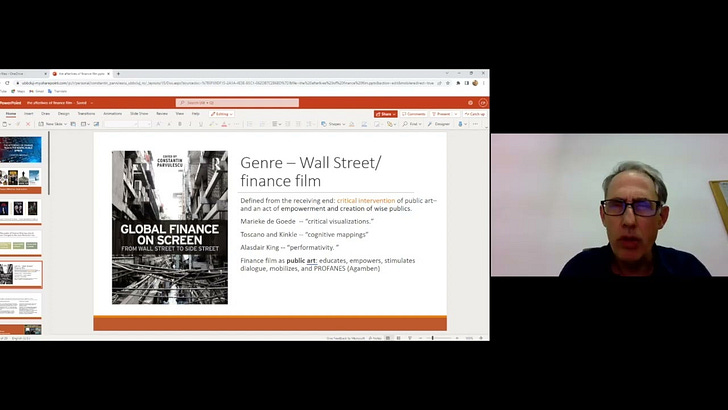Click the text "Marieke de Goede" on slide

coord(268,221)
